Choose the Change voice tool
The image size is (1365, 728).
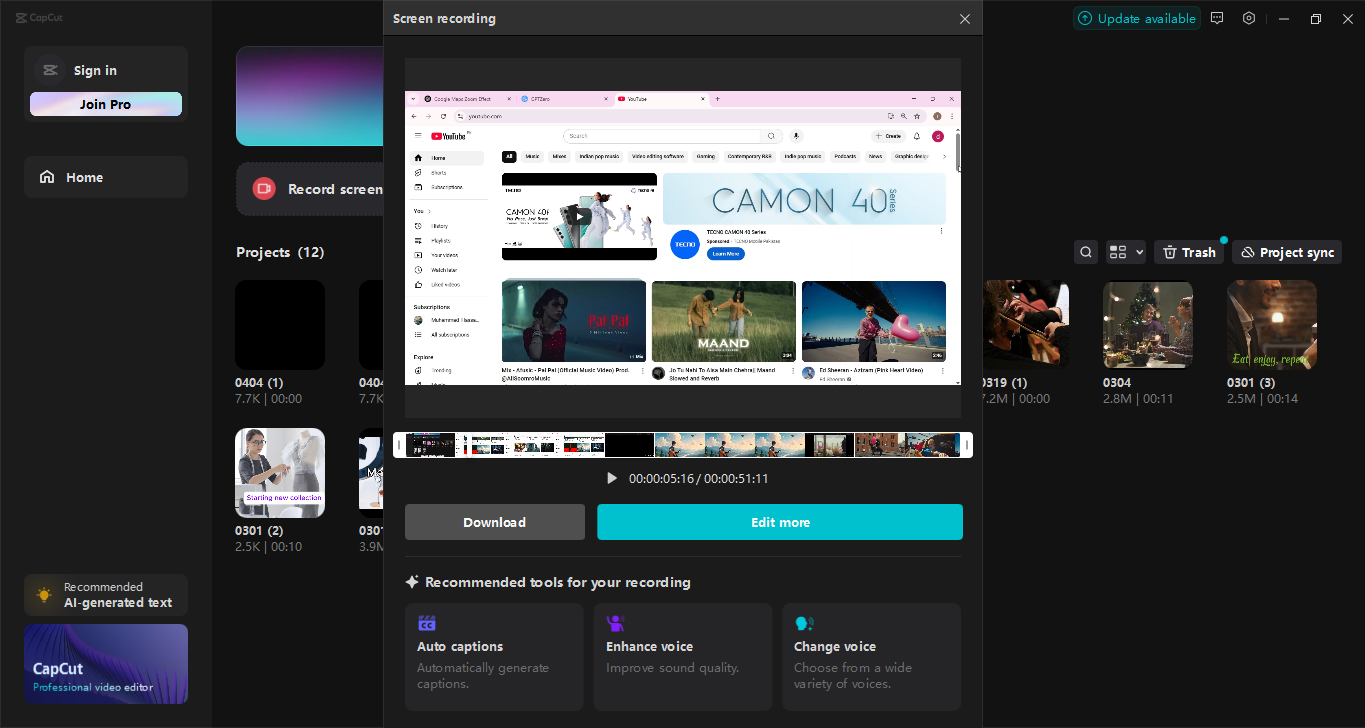(872, 657)
